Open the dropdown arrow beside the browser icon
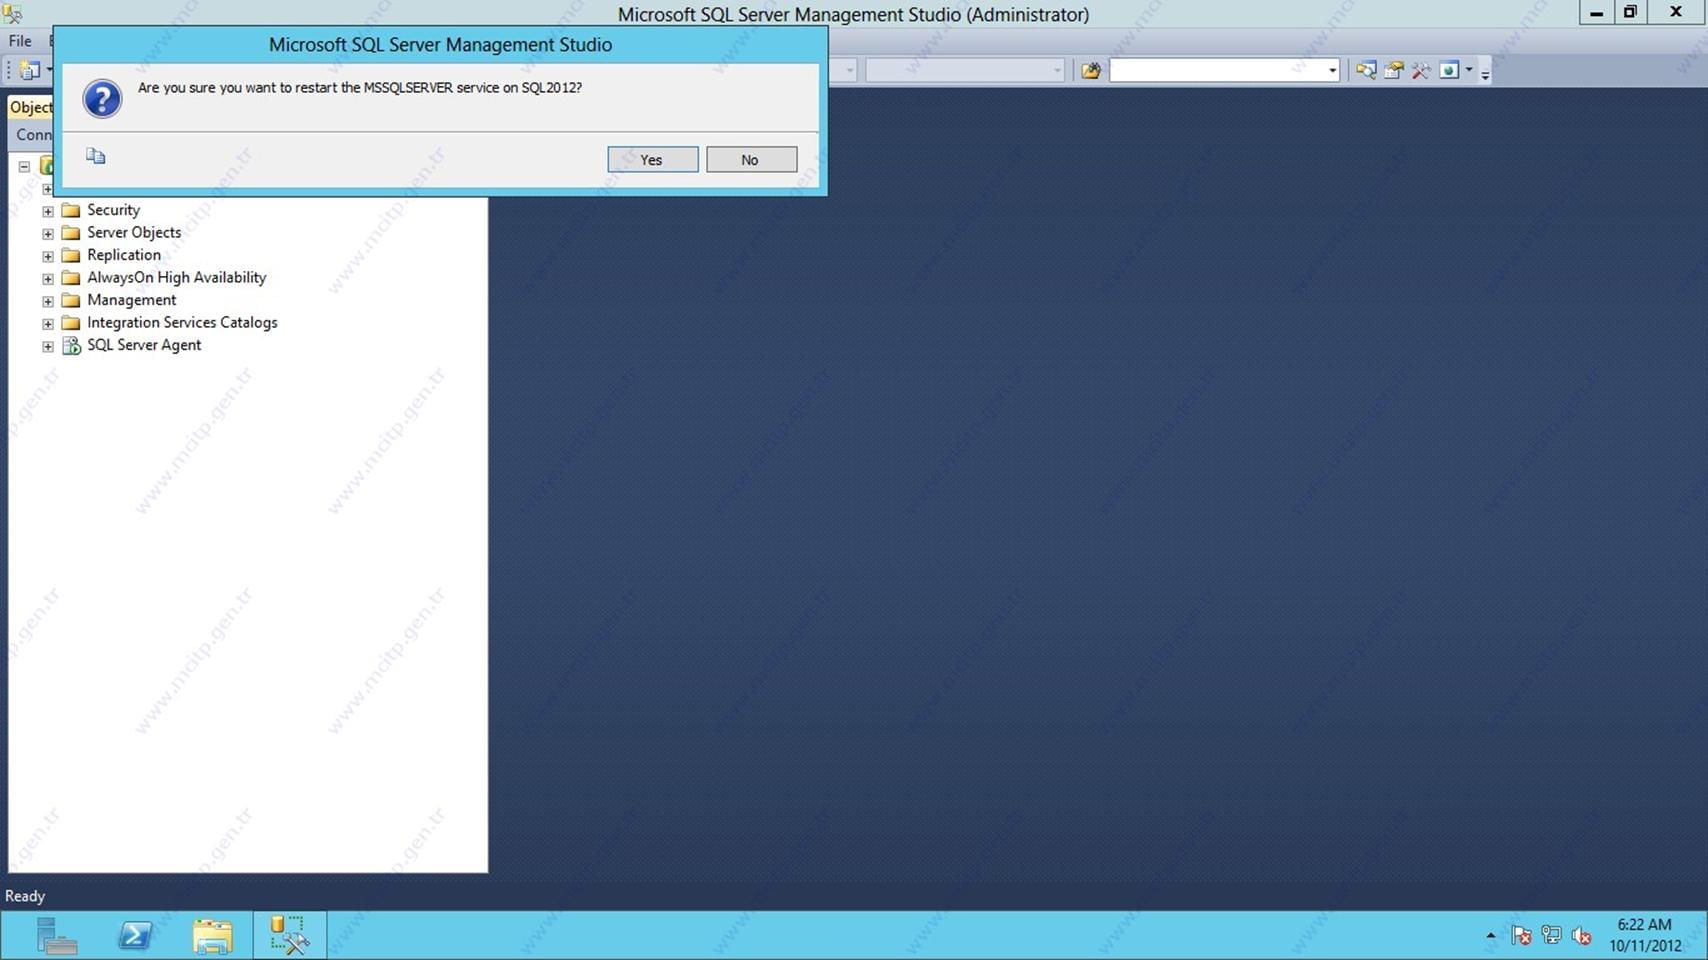Image resolution: width=1708 pixels, height=960 pixels. (x=1469, y=70)
